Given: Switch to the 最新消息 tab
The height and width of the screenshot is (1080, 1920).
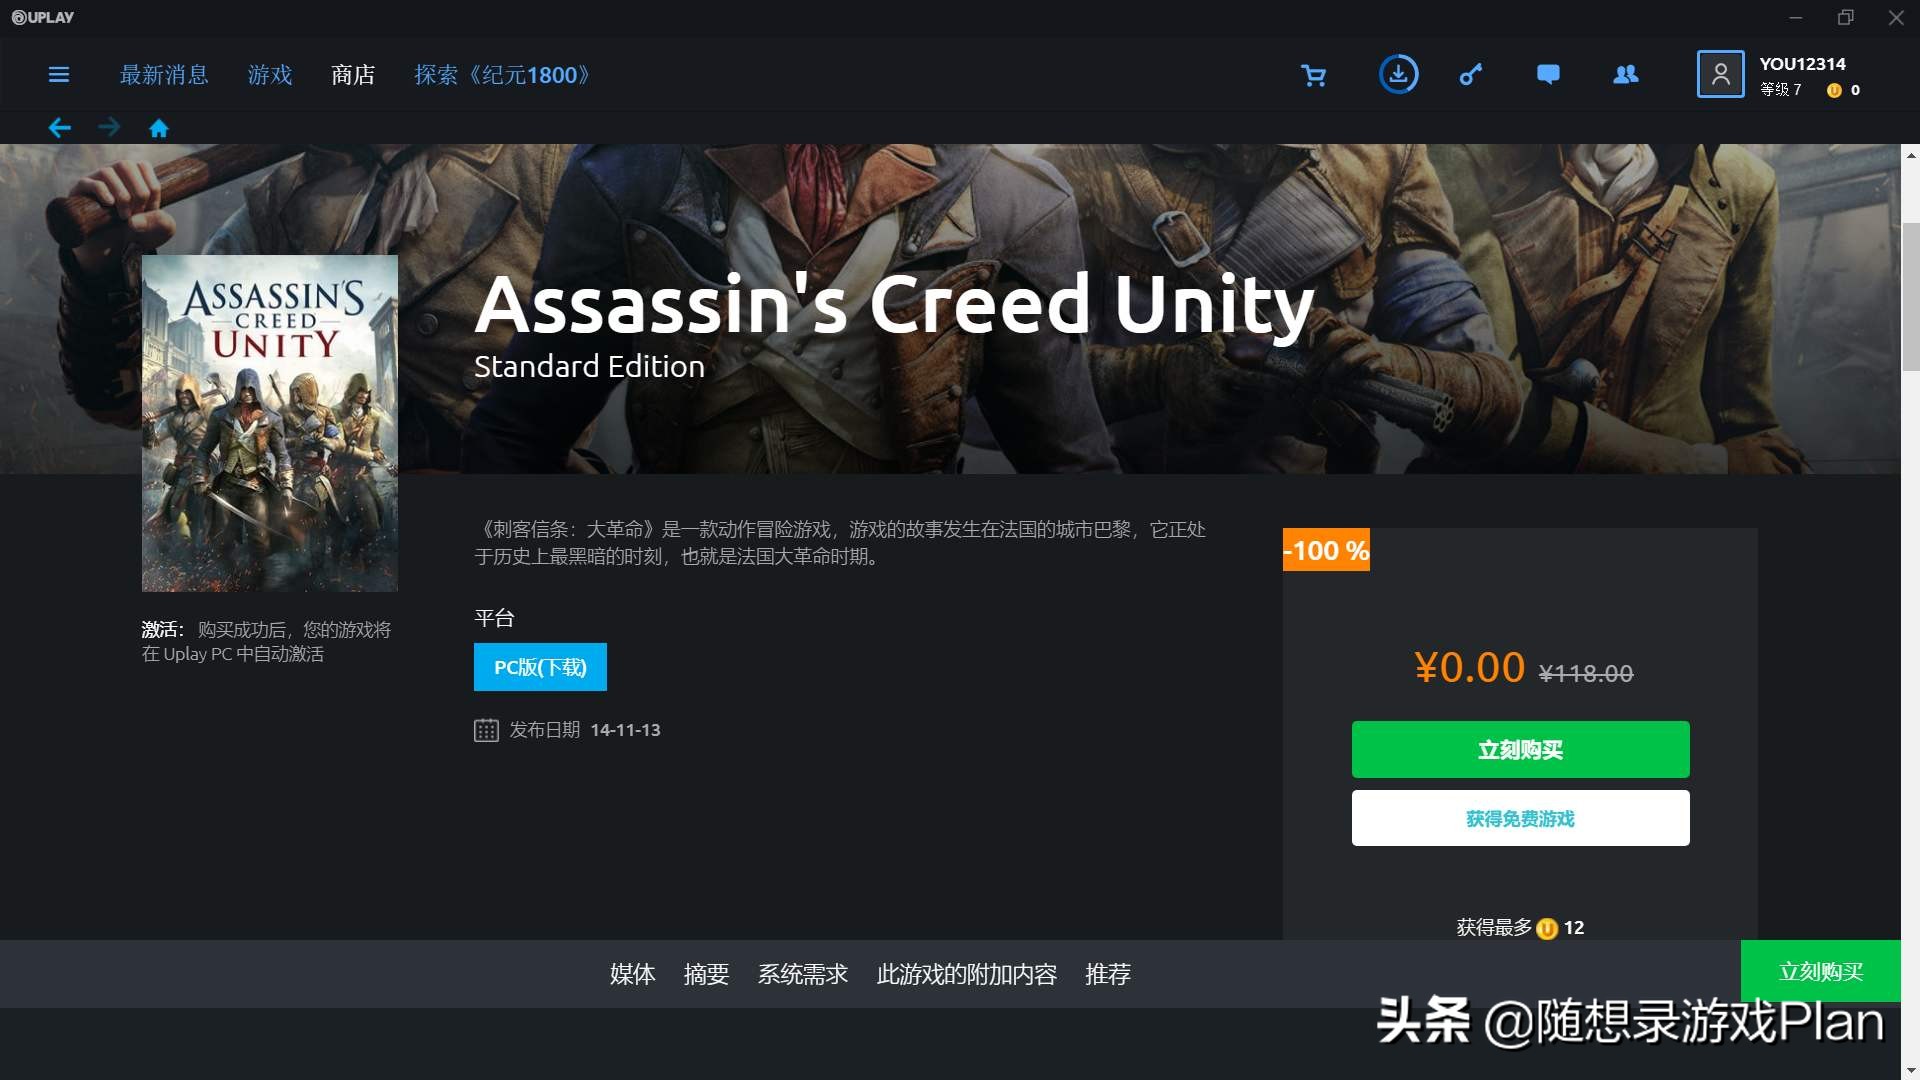Looking at the screenshot, I should pyautogui.click(x=164, y=75).
